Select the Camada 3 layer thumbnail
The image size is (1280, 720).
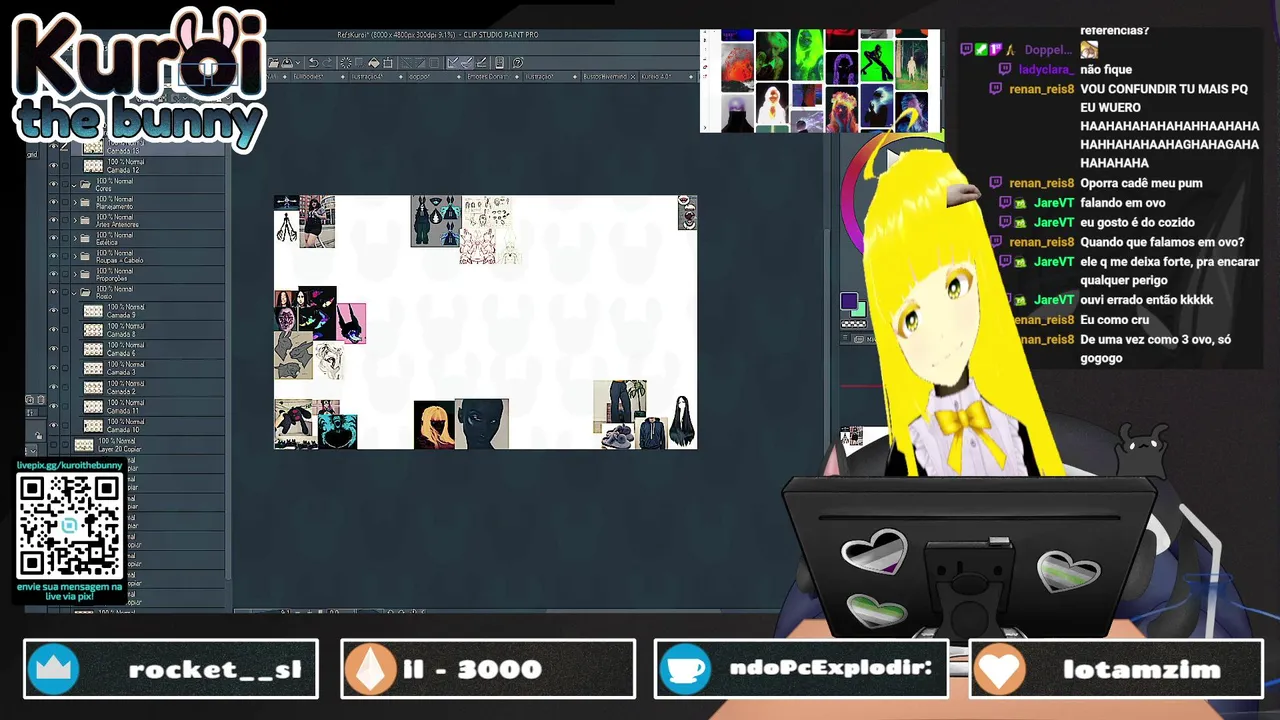[x=93, y=368]
